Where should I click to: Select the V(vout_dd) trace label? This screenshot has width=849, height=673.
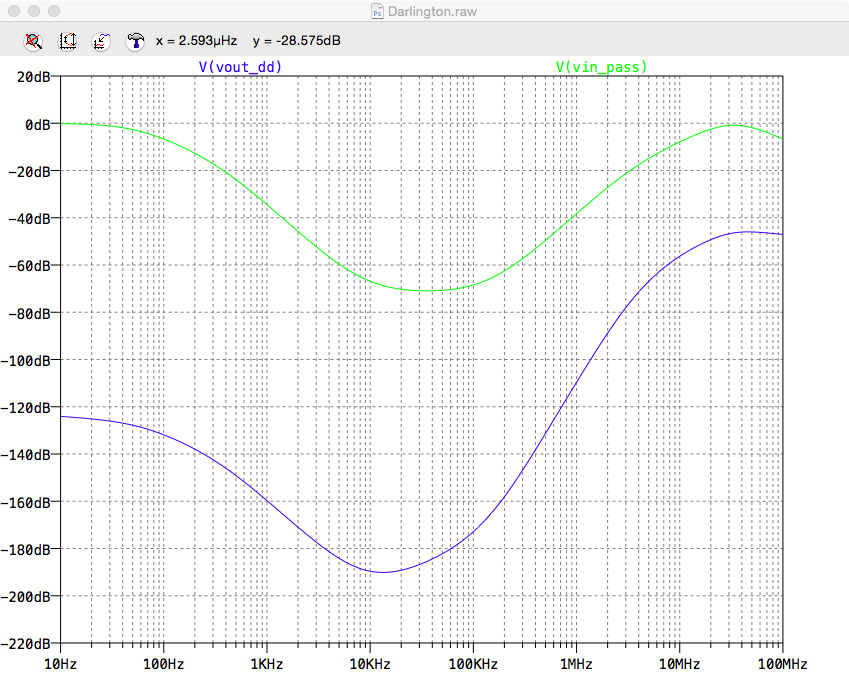click(240, 67)
